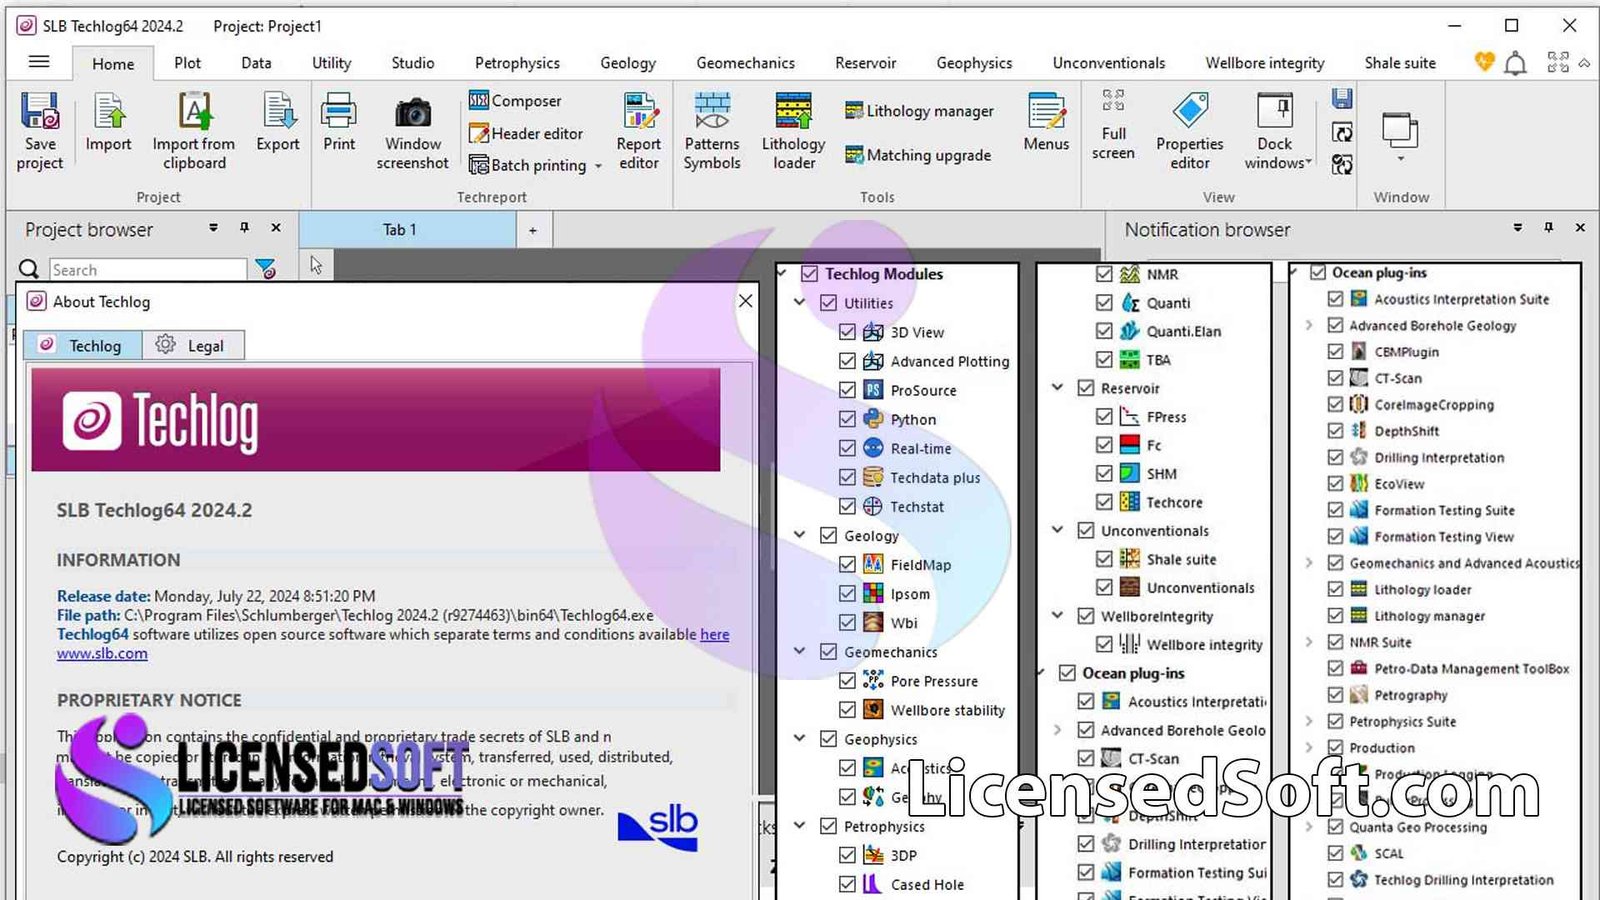Collapse the Unconventionals tree node
The width and height of the screenshot is (1600, 900).
[x=1057, y=530]
